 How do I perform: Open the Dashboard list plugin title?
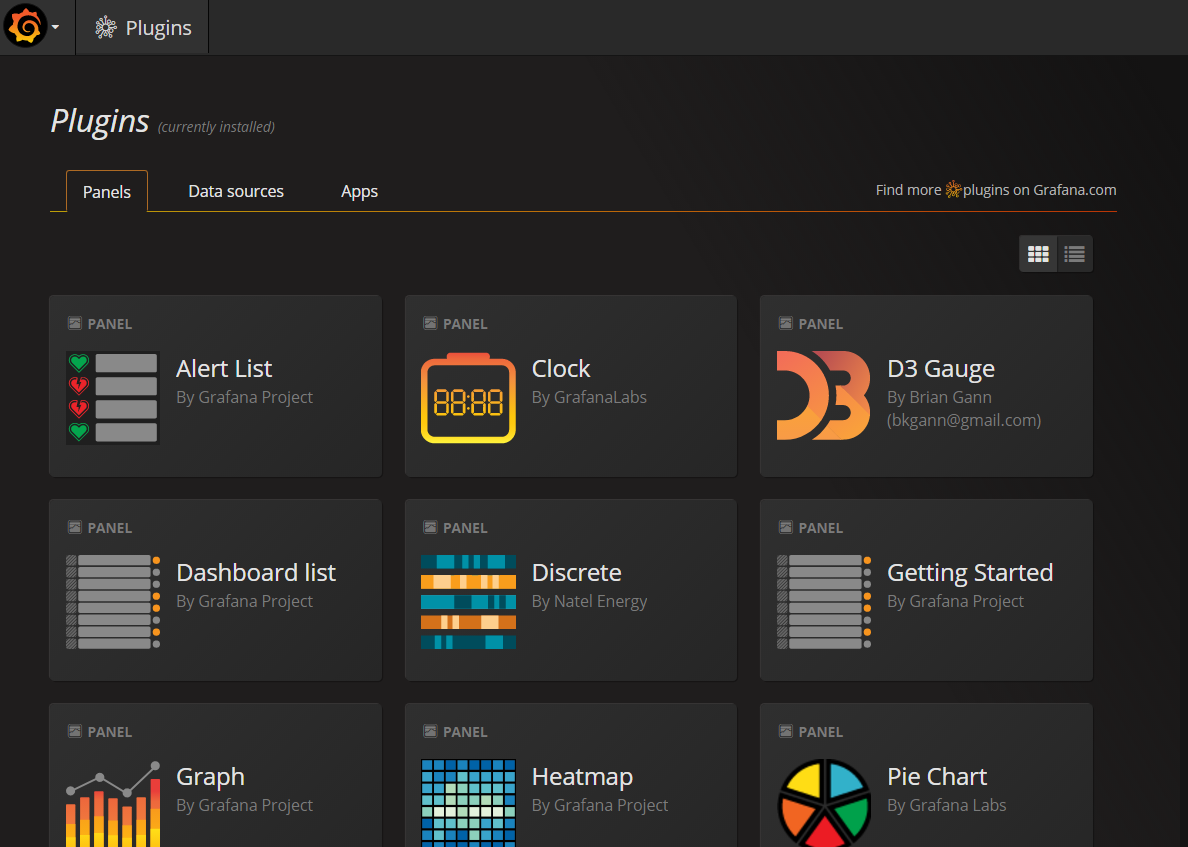pos(256,572)
